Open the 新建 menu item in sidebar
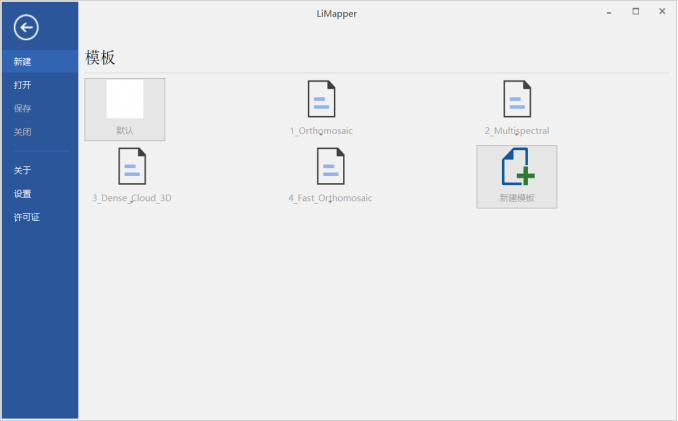 click(23, 61)
